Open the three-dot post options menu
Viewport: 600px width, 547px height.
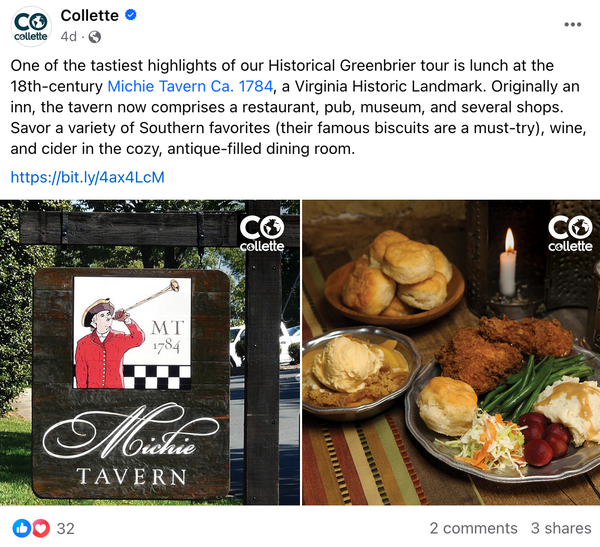point(572,24)
